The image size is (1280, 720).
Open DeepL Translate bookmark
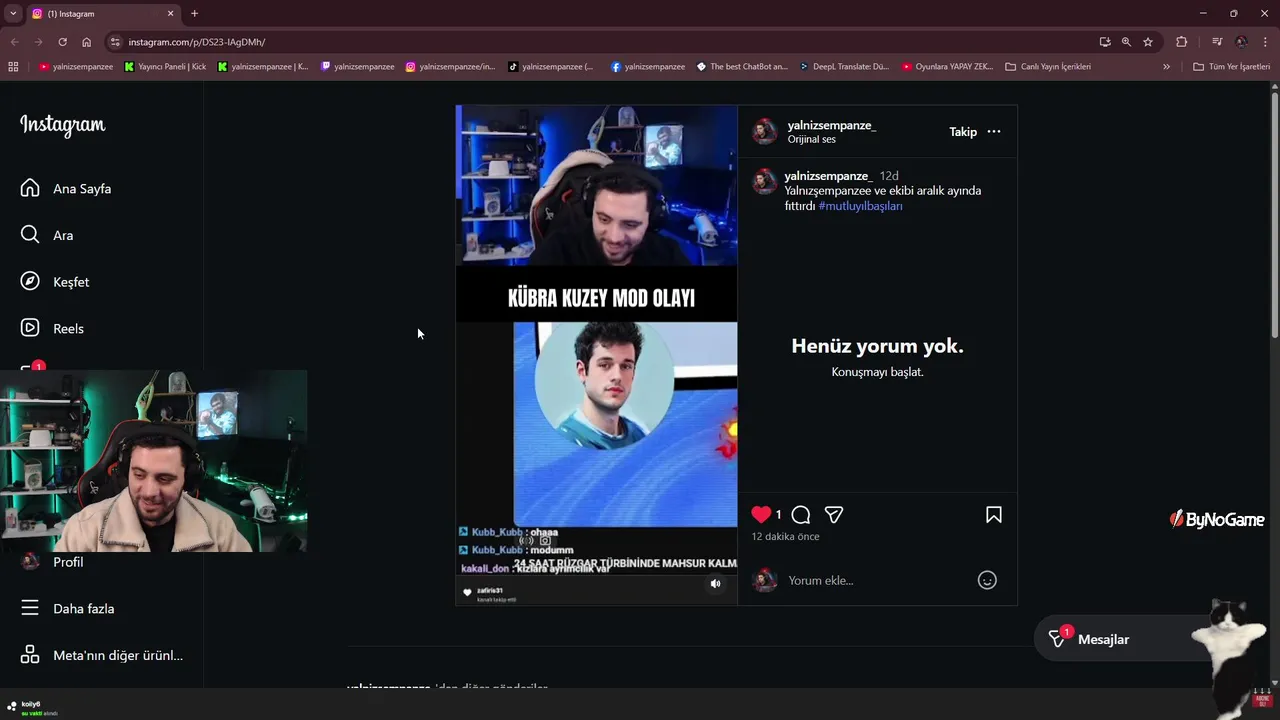pyautogui.click(x=844, y=67)
